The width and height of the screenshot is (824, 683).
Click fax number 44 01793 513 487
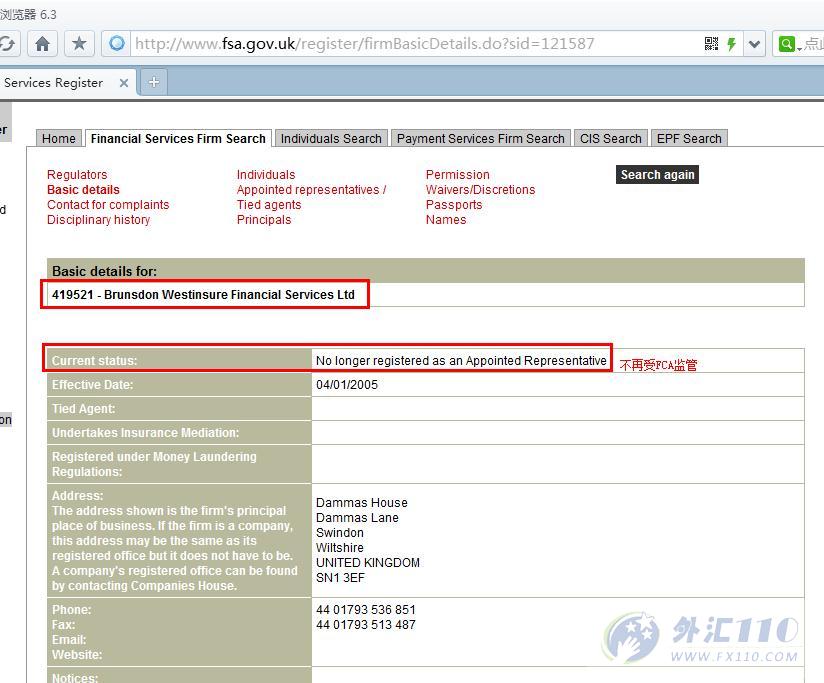(x=366, y=625)
